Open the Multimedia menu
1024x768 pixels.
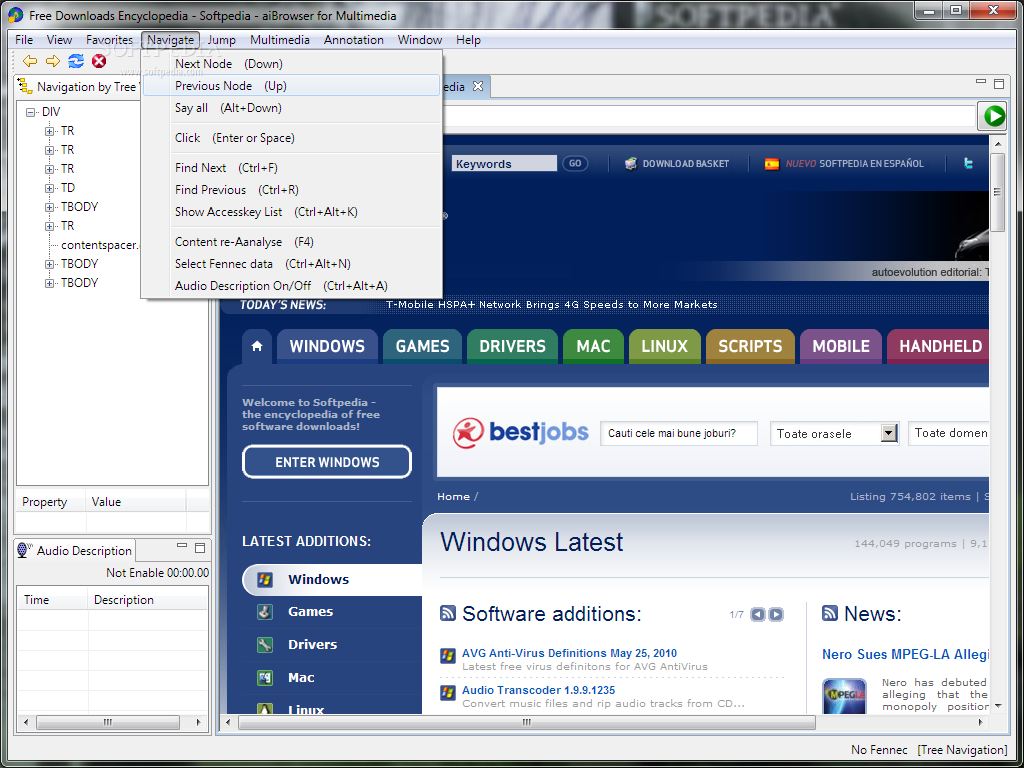coord(280,40)
